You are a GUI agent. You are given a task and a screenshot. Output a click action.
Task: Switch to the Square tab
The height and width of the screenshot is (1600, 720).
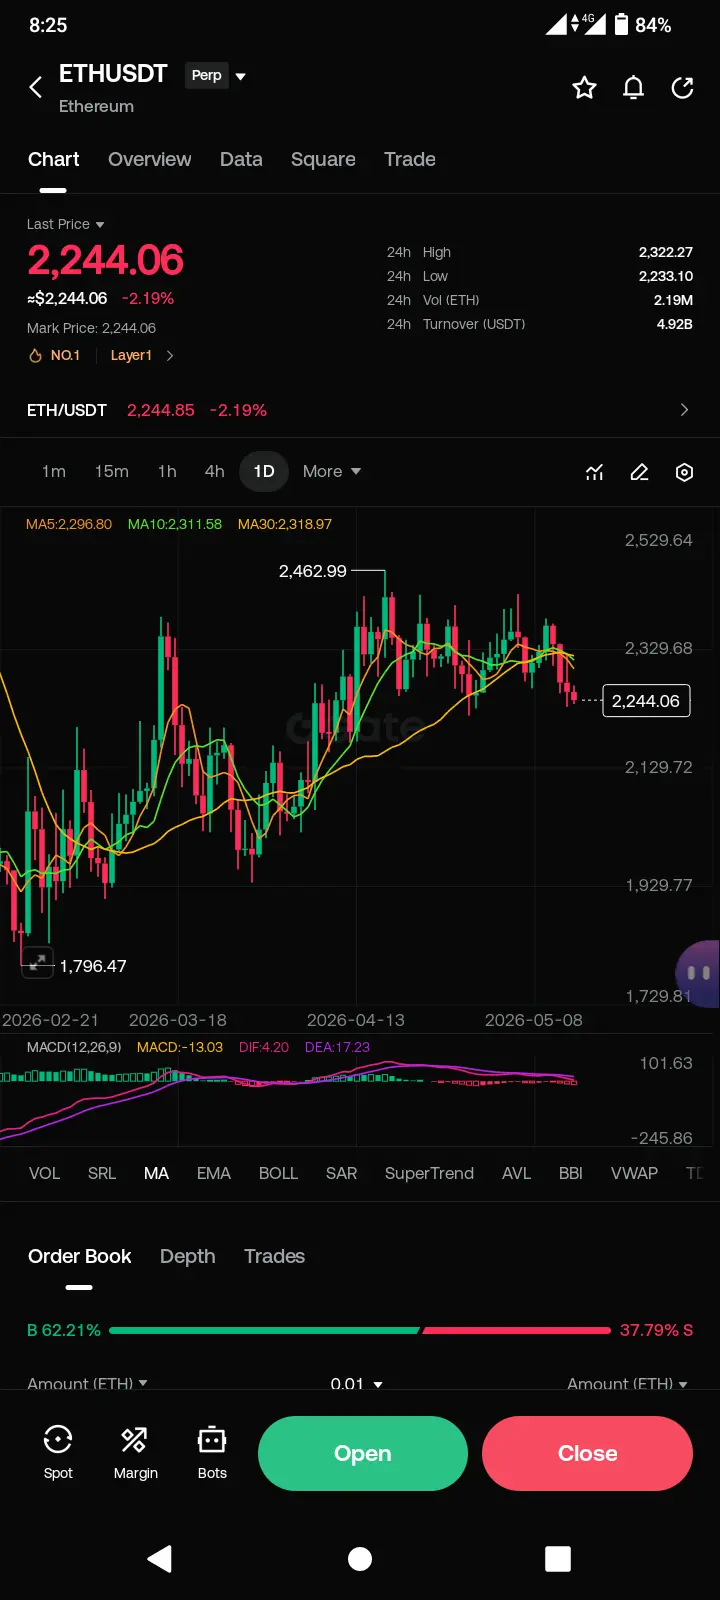323,159
